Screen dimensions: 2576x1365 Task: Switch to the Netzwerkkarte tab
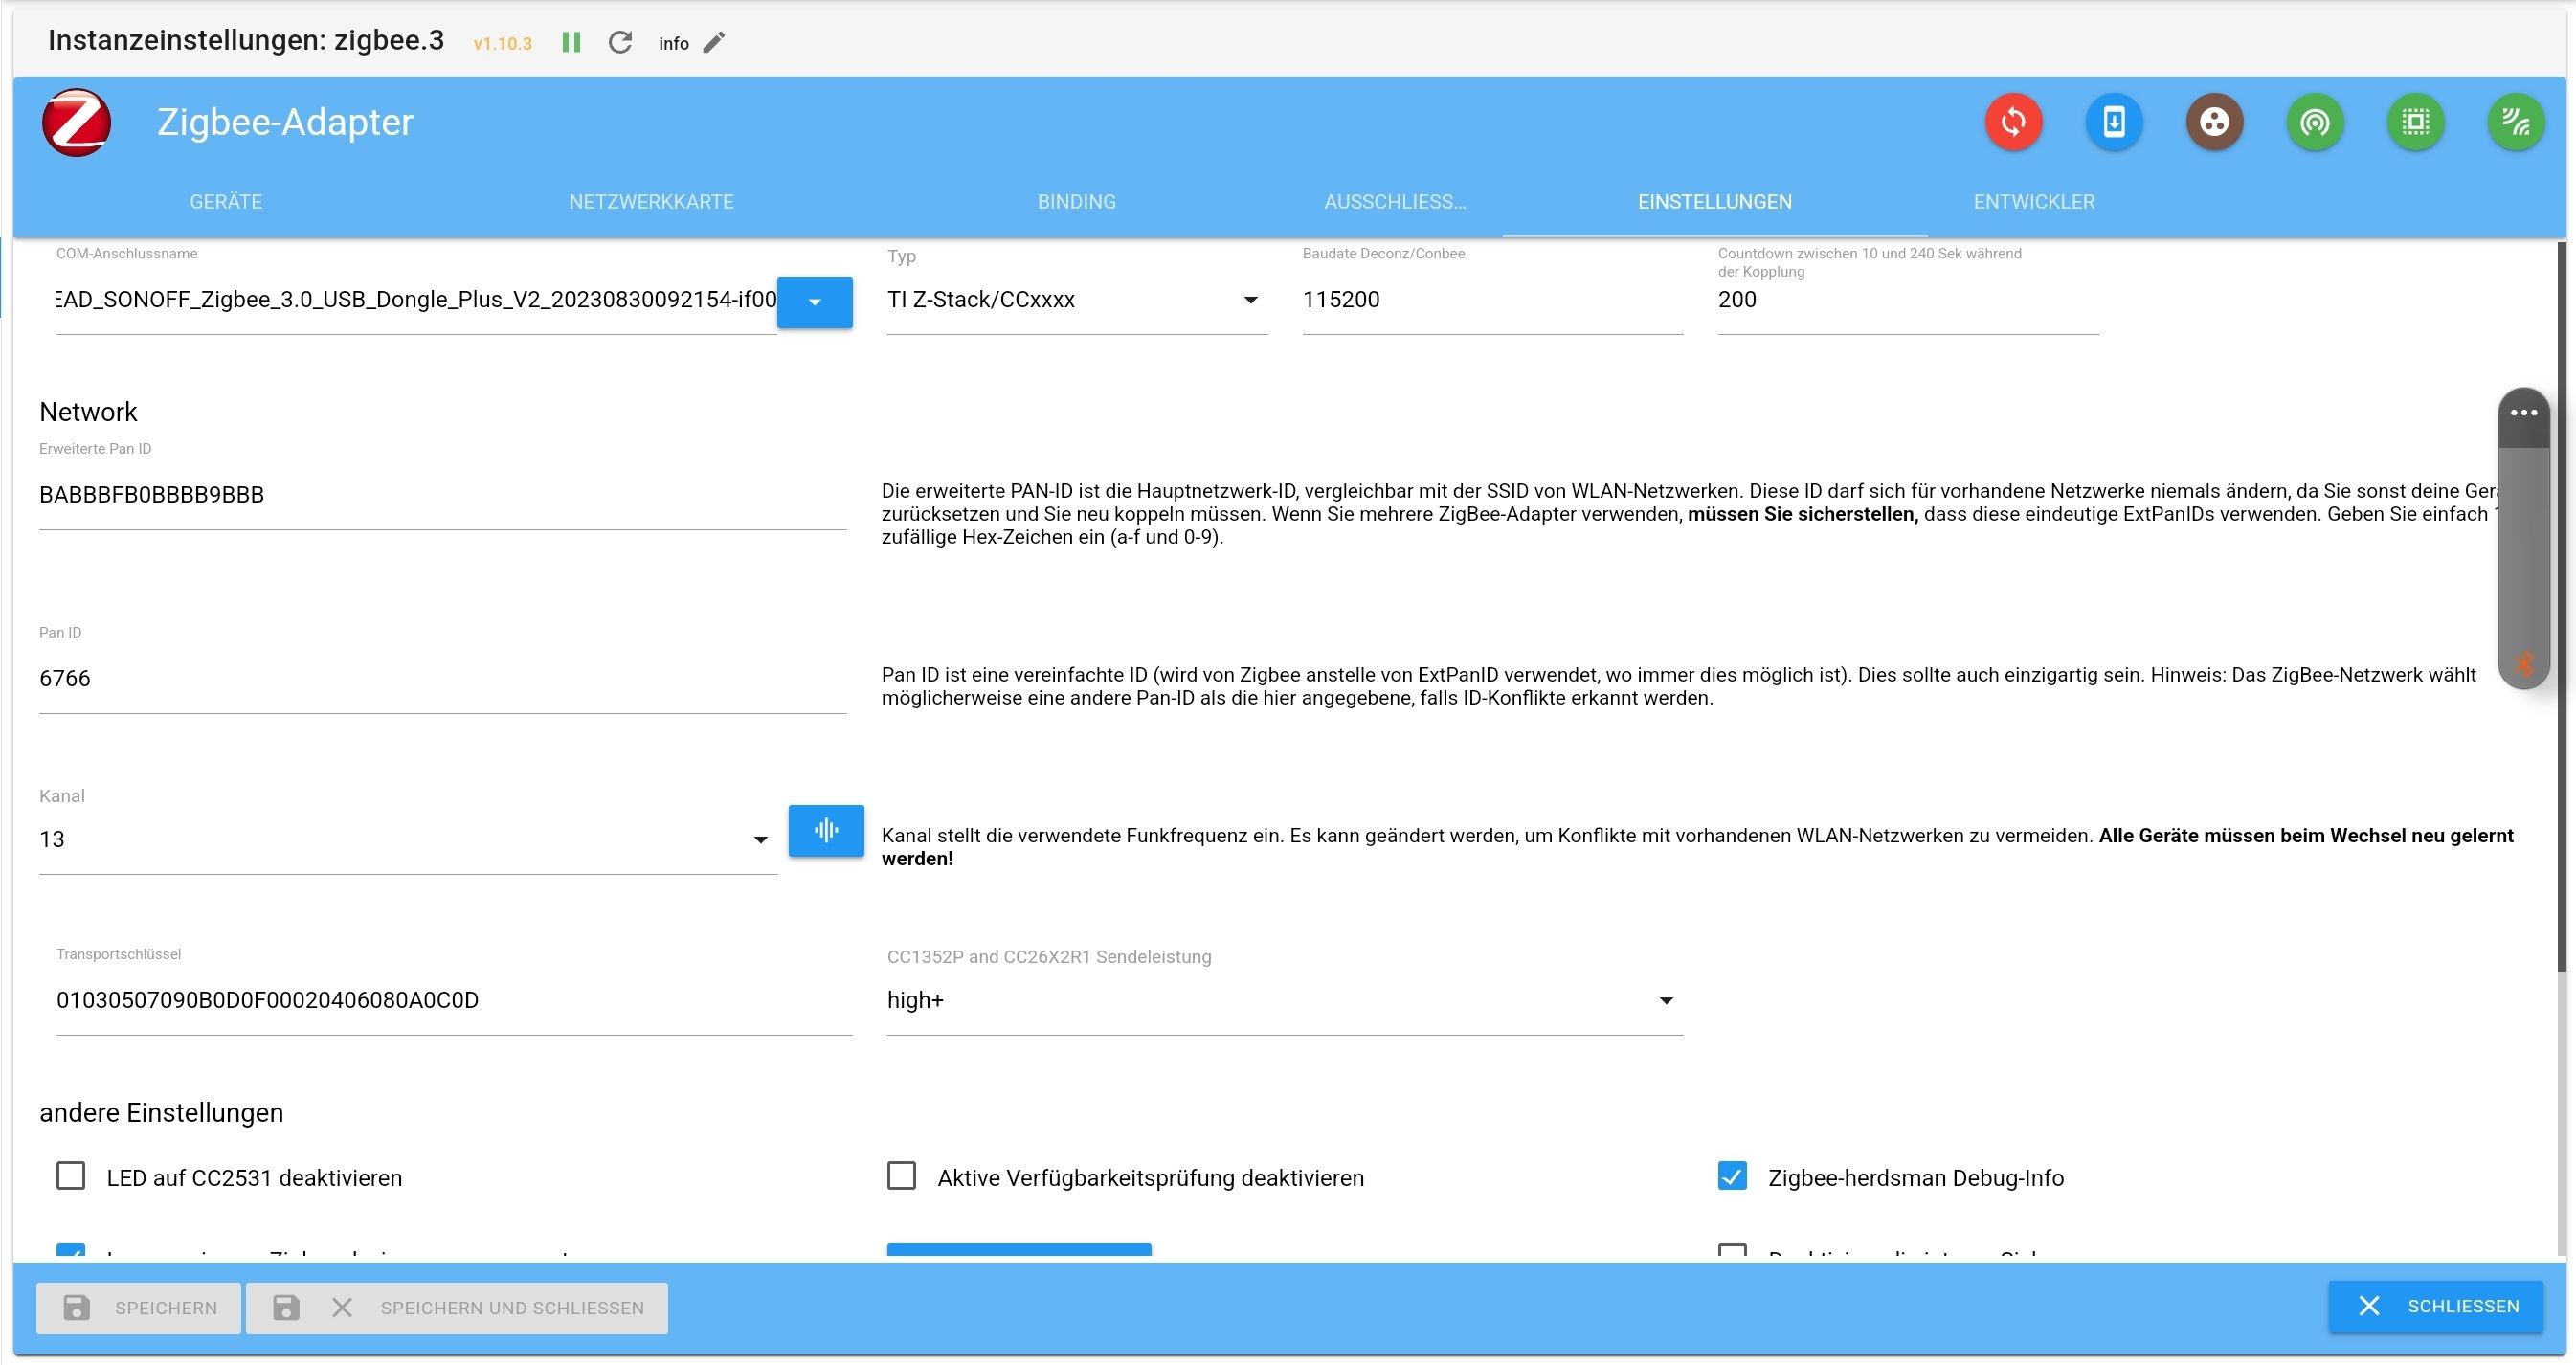[651, 202]
